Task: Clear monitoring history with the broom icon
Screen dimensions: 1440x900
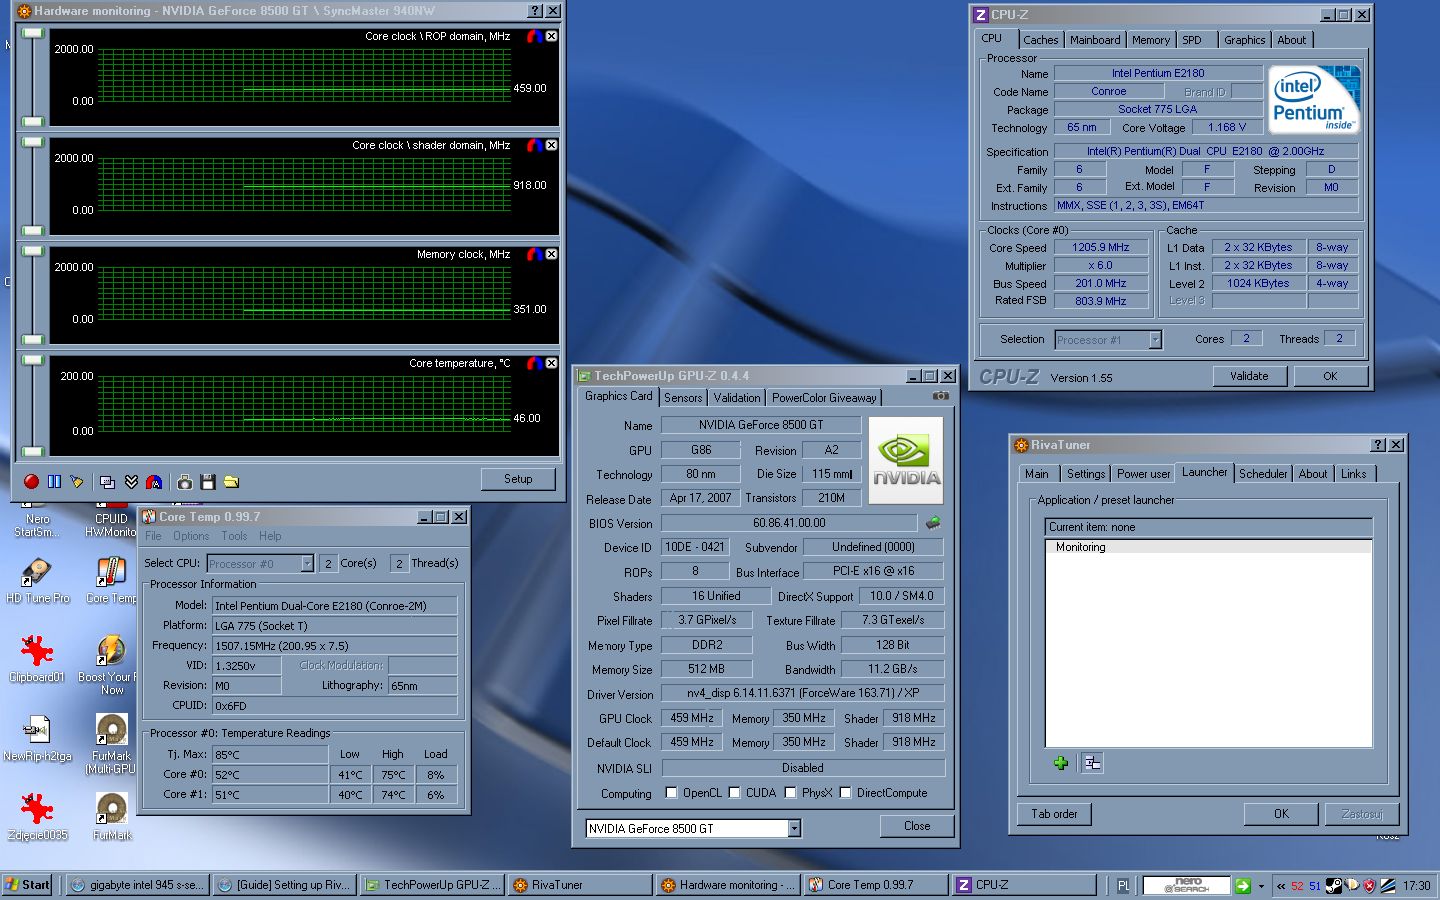Action: [77, 482]
